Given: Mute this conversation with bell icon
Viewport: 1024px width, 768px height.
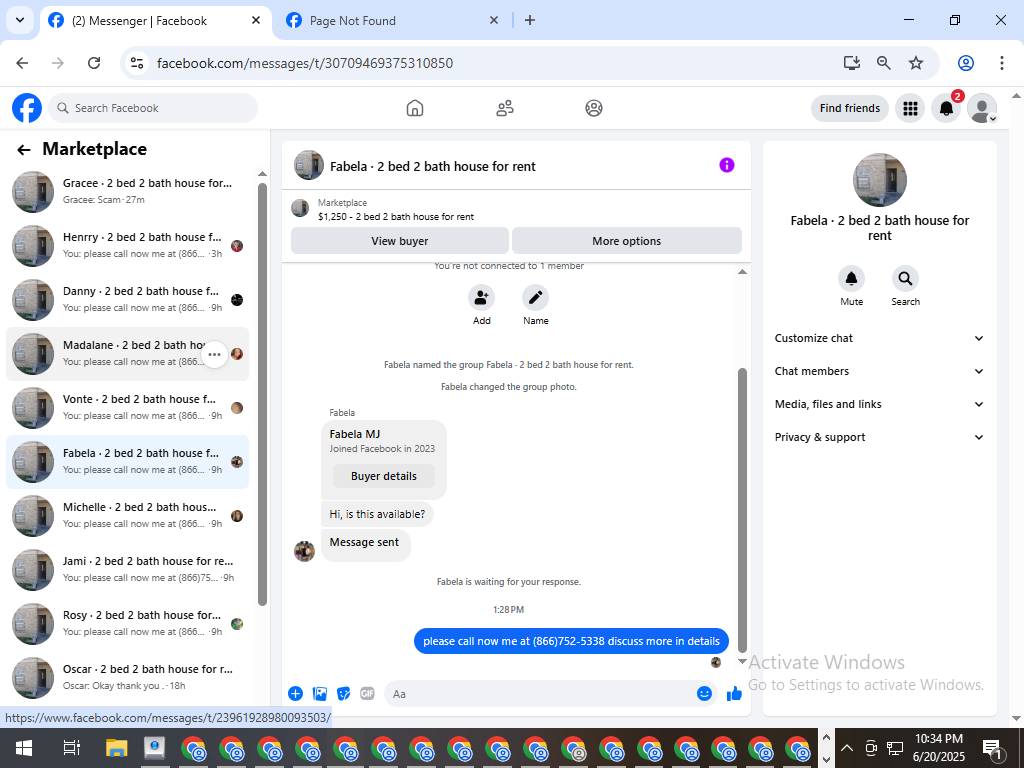Looking at the screenshot, I should pos(852,279).
